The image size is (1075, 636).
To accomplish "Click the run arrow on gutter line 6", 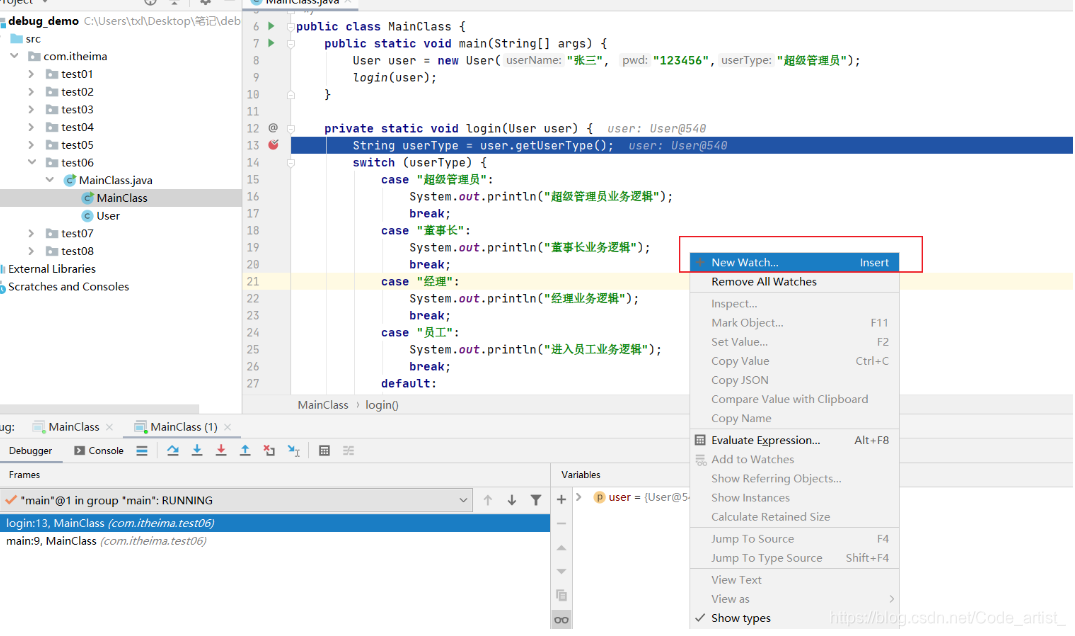I will [x=271, y=26].
